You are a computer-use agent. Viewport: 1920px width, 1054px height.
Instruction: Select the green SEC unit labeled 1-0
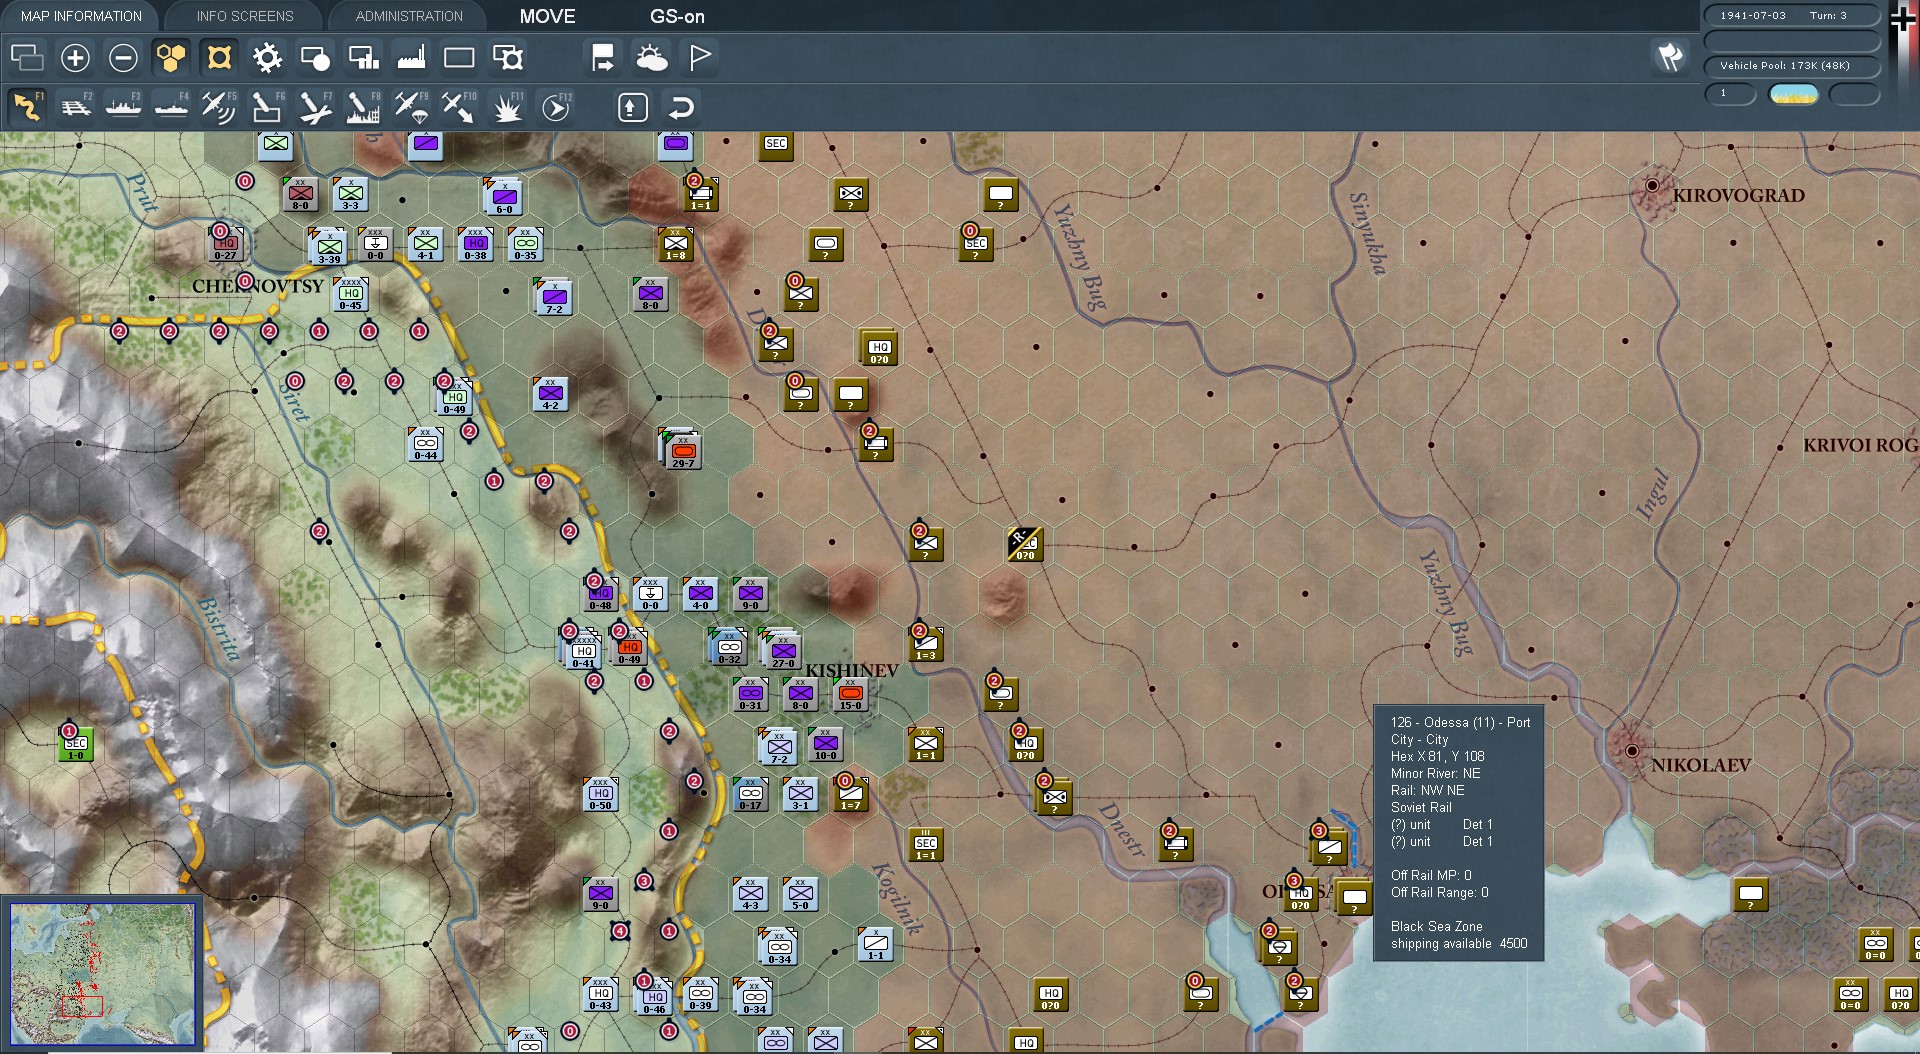point(76,743)
